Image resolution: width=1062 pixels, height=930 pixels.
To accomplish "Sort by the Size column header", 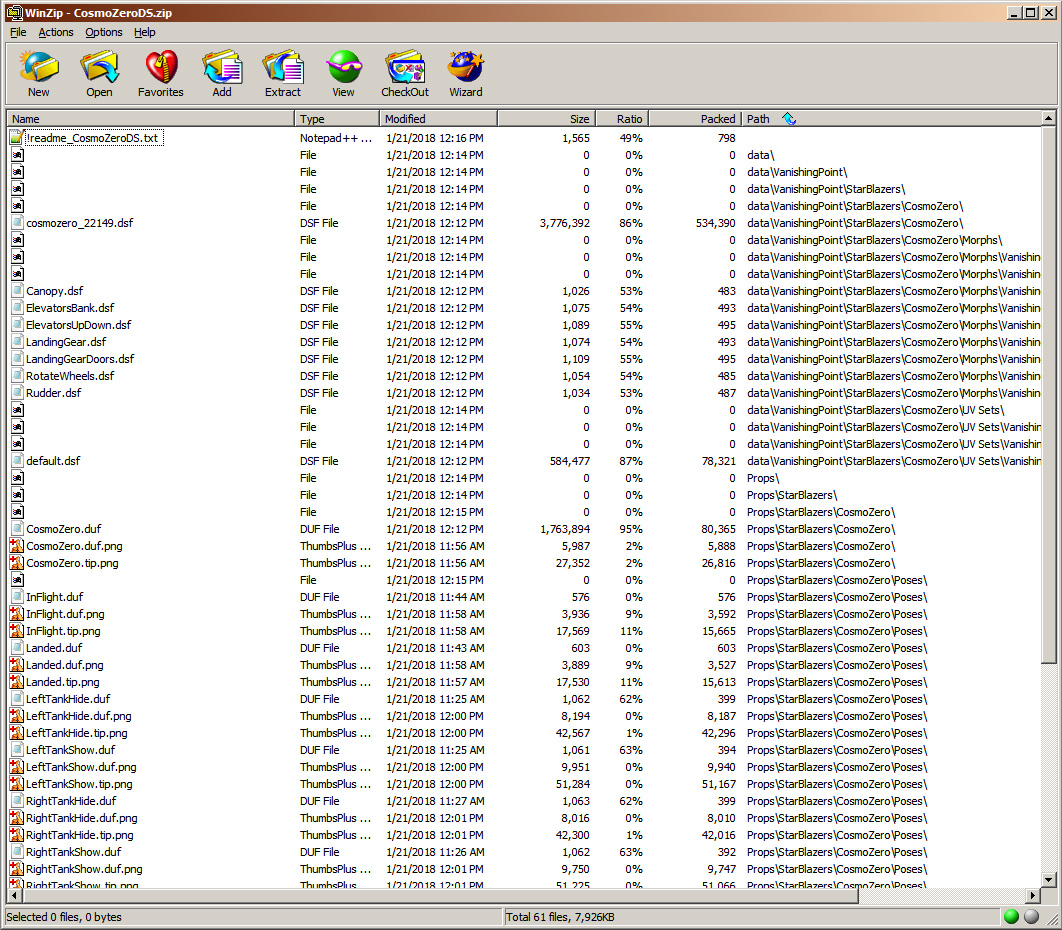I will pyautogui.click(x=547, y=119).
